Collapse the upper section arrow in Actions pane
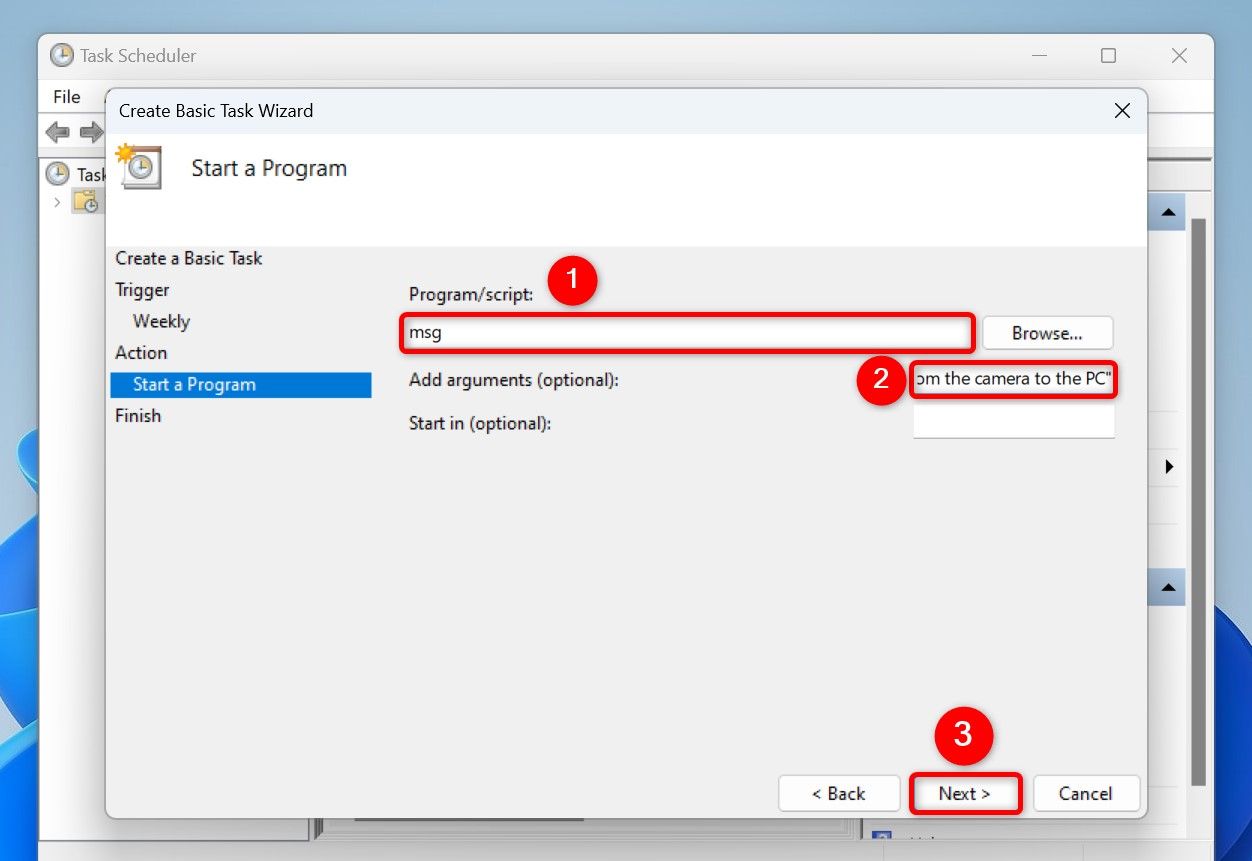This screenshot has width=1252, height=861. point(1167,213)
